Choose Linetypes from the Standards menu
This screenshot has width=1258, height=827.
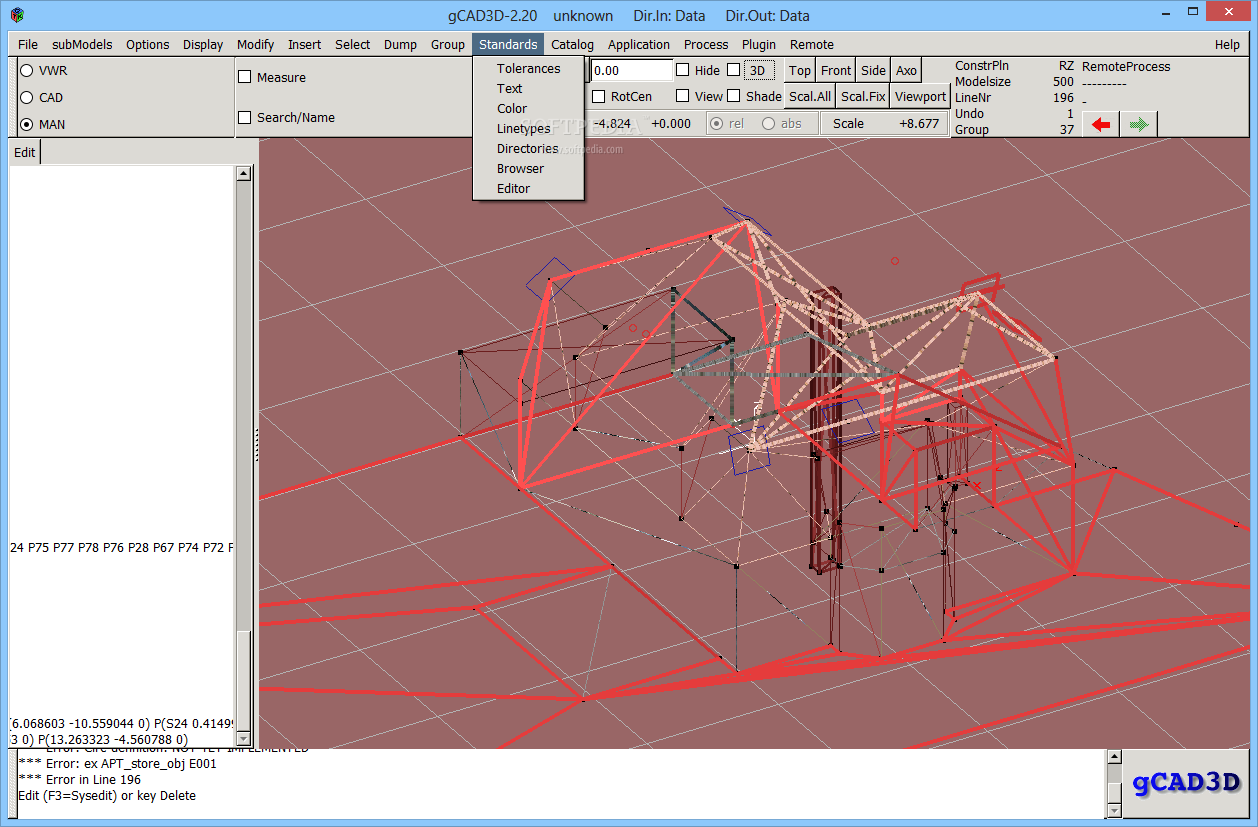(x=528, y=129)
